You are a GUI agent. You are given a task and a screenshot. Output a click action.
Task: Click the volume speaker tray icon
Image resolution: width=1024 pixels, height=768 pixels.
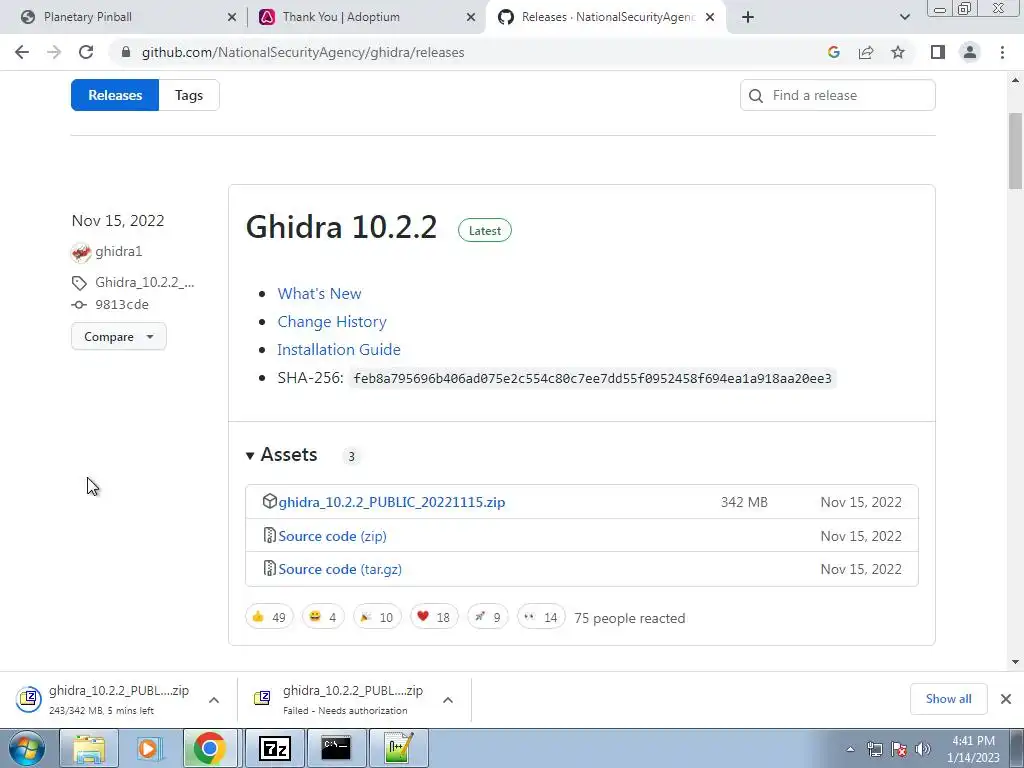pos(923,749)
